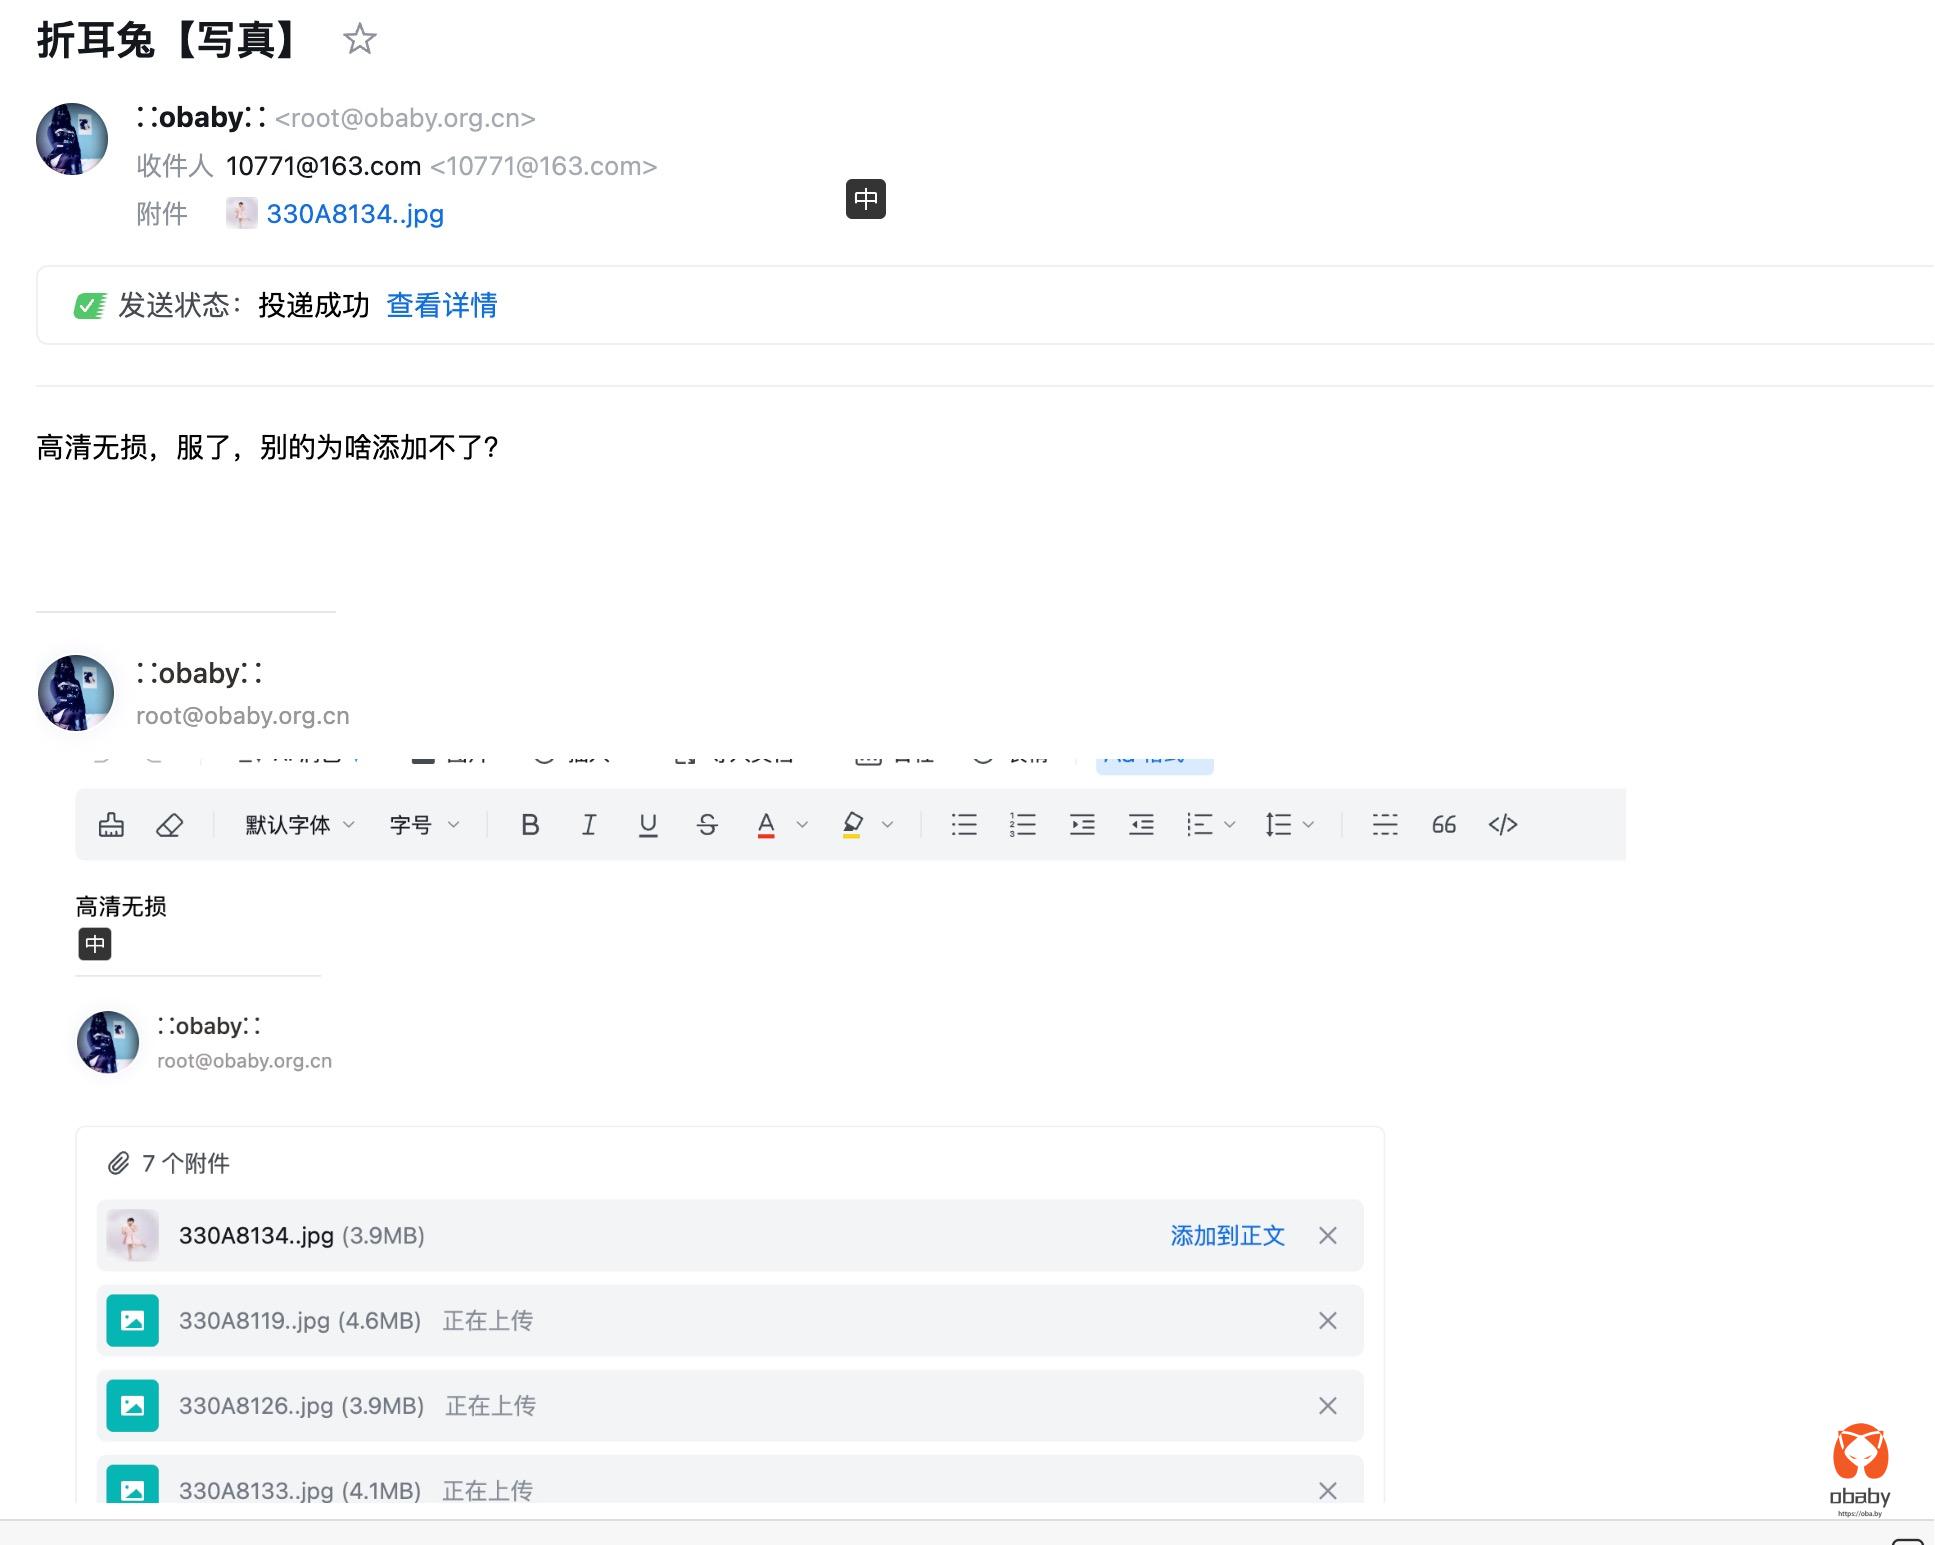Decrease the paragraph indent
This screenshot has height=1545, width=1935.
(x=1141, y=825)
